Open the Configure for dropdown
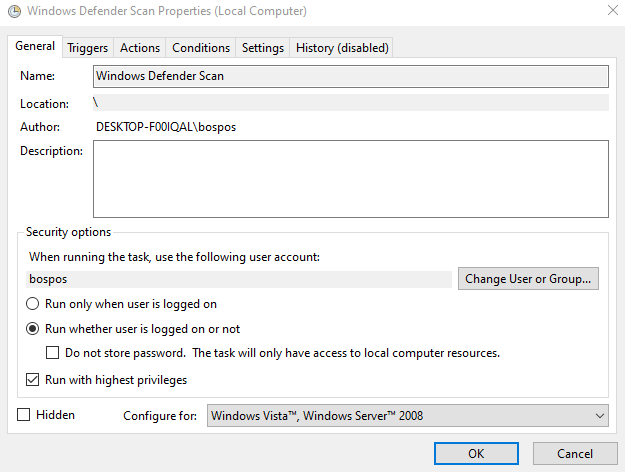 (407, 416)
